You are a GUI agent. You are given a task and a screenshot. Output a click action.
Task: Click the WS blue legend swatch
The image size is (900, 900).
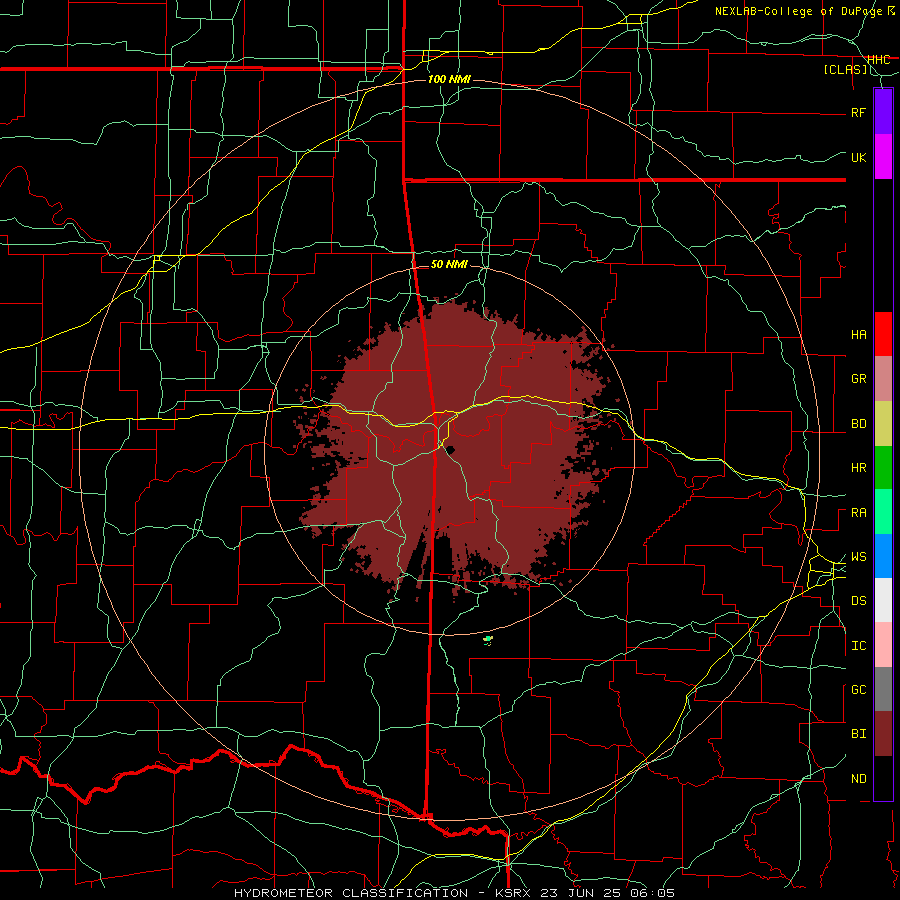click(x=883, y=556)
